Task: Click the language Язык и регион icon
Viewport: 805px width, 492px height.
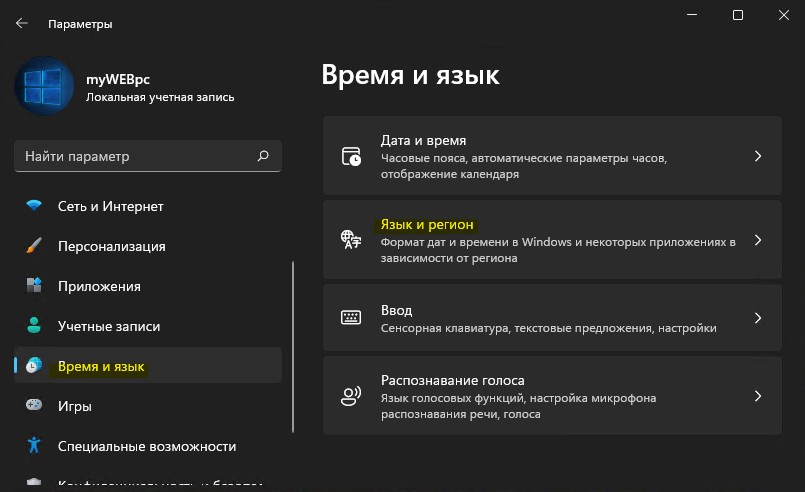Action: point(351,239)
